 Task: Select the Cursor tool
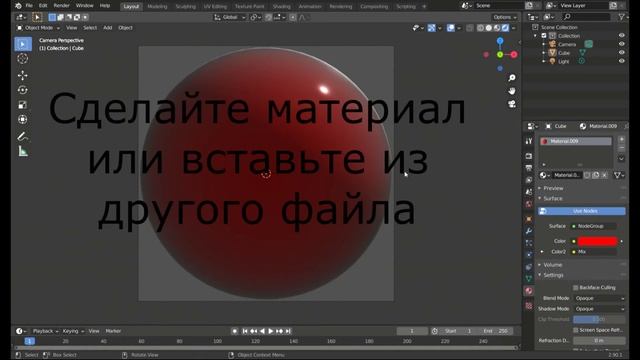coord(23,59)
